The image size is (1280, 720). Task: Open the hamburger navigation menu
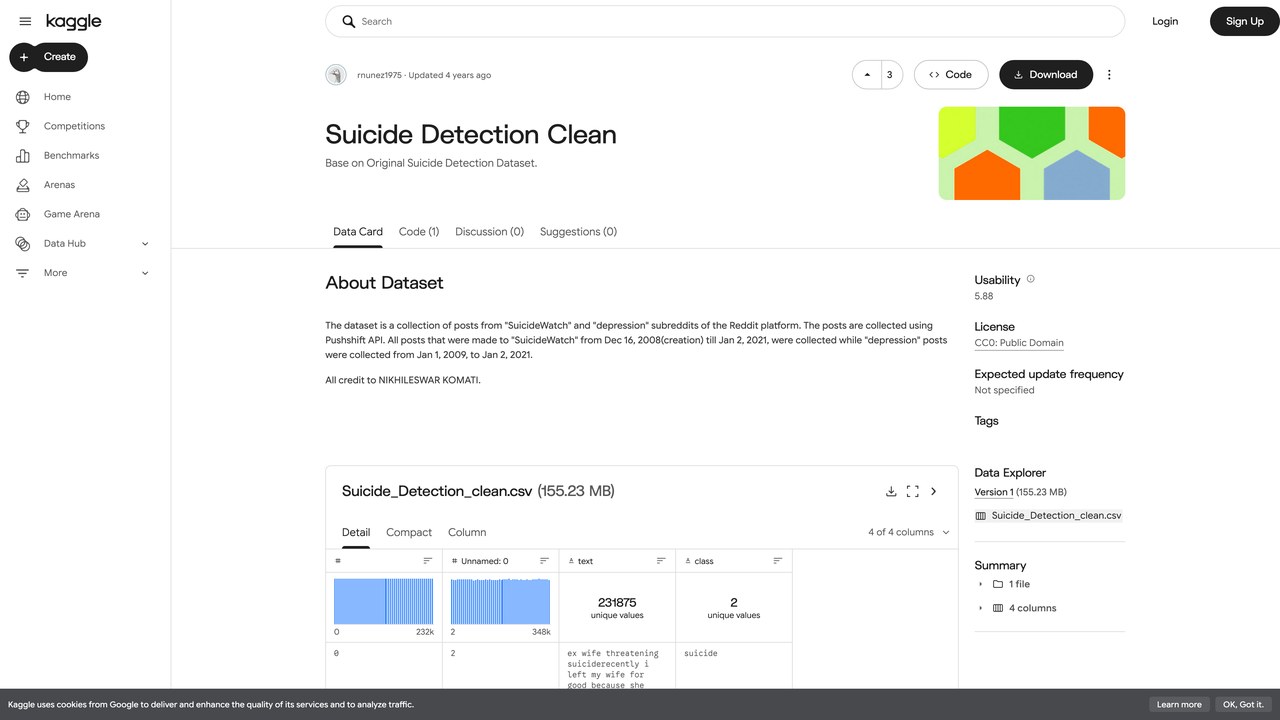coord(25,21)
